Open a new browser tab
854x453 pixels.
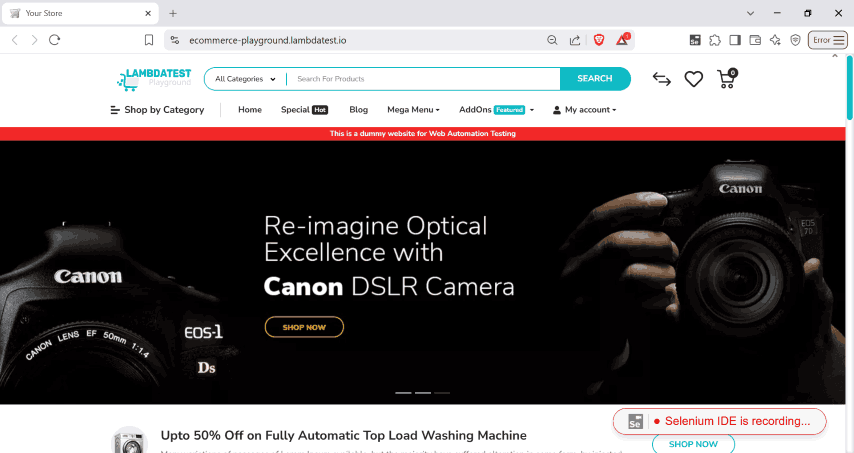tap(173, 13)
